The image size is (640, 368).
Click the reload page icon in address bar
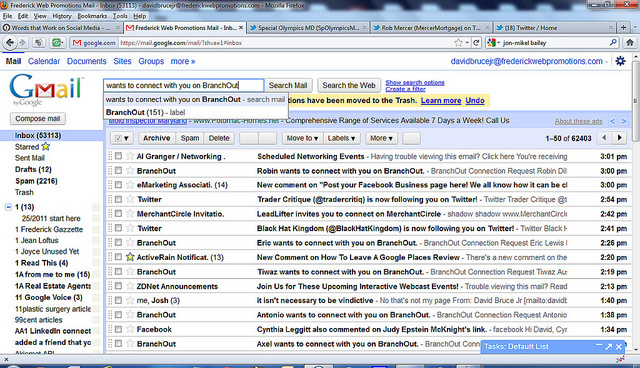coord(476,42)
